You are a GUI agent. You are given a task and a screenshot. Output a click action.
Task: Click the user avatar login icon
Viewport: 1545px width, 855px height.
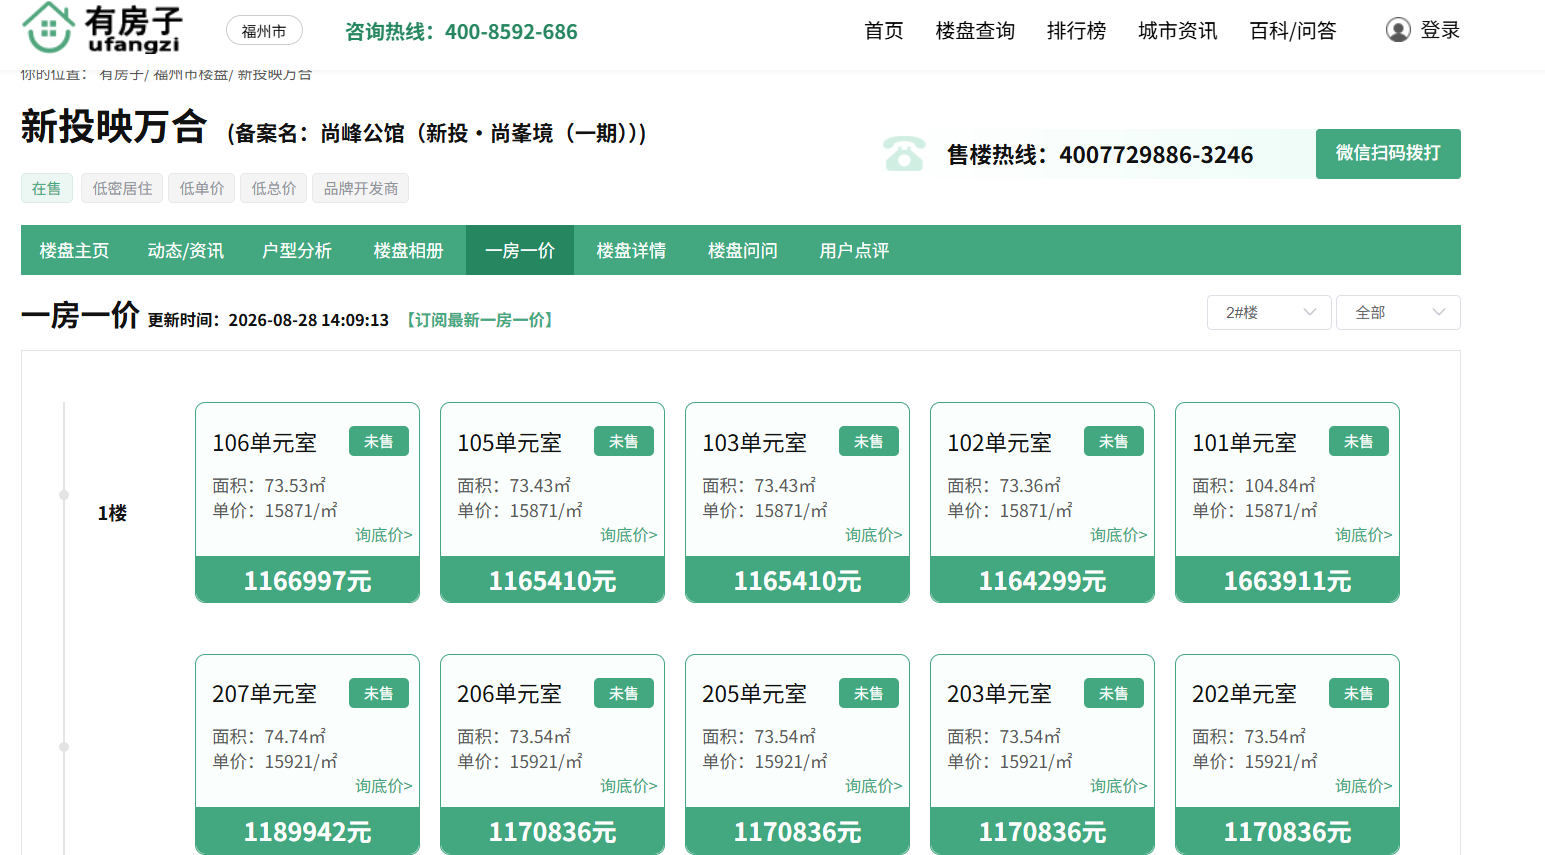tap(1398, 30)
